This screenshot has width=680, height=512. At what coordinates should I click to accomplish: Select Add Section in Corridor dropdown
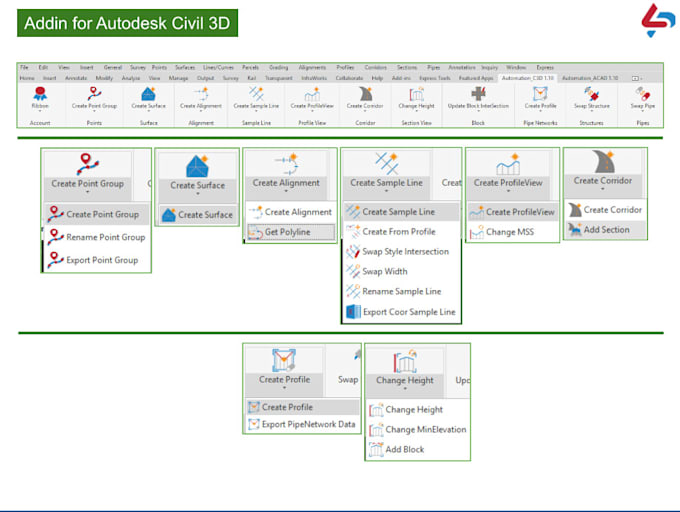[x=605, y=229]
